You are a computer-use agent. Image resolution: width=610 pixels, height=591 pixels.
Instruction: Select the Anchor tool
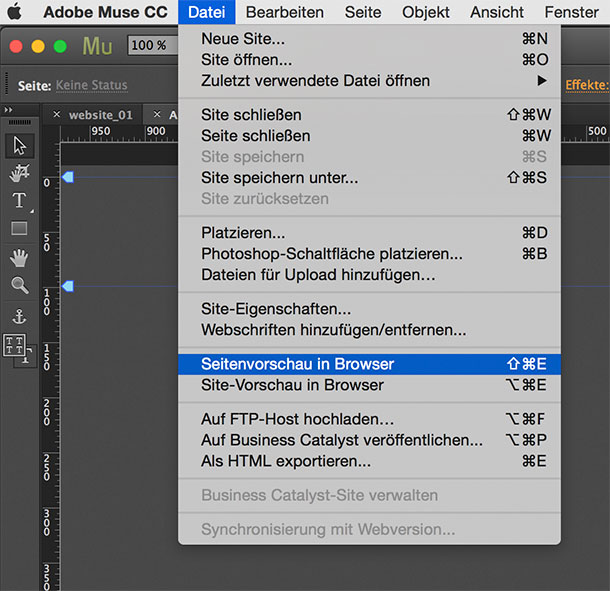(x=19, y=317)
